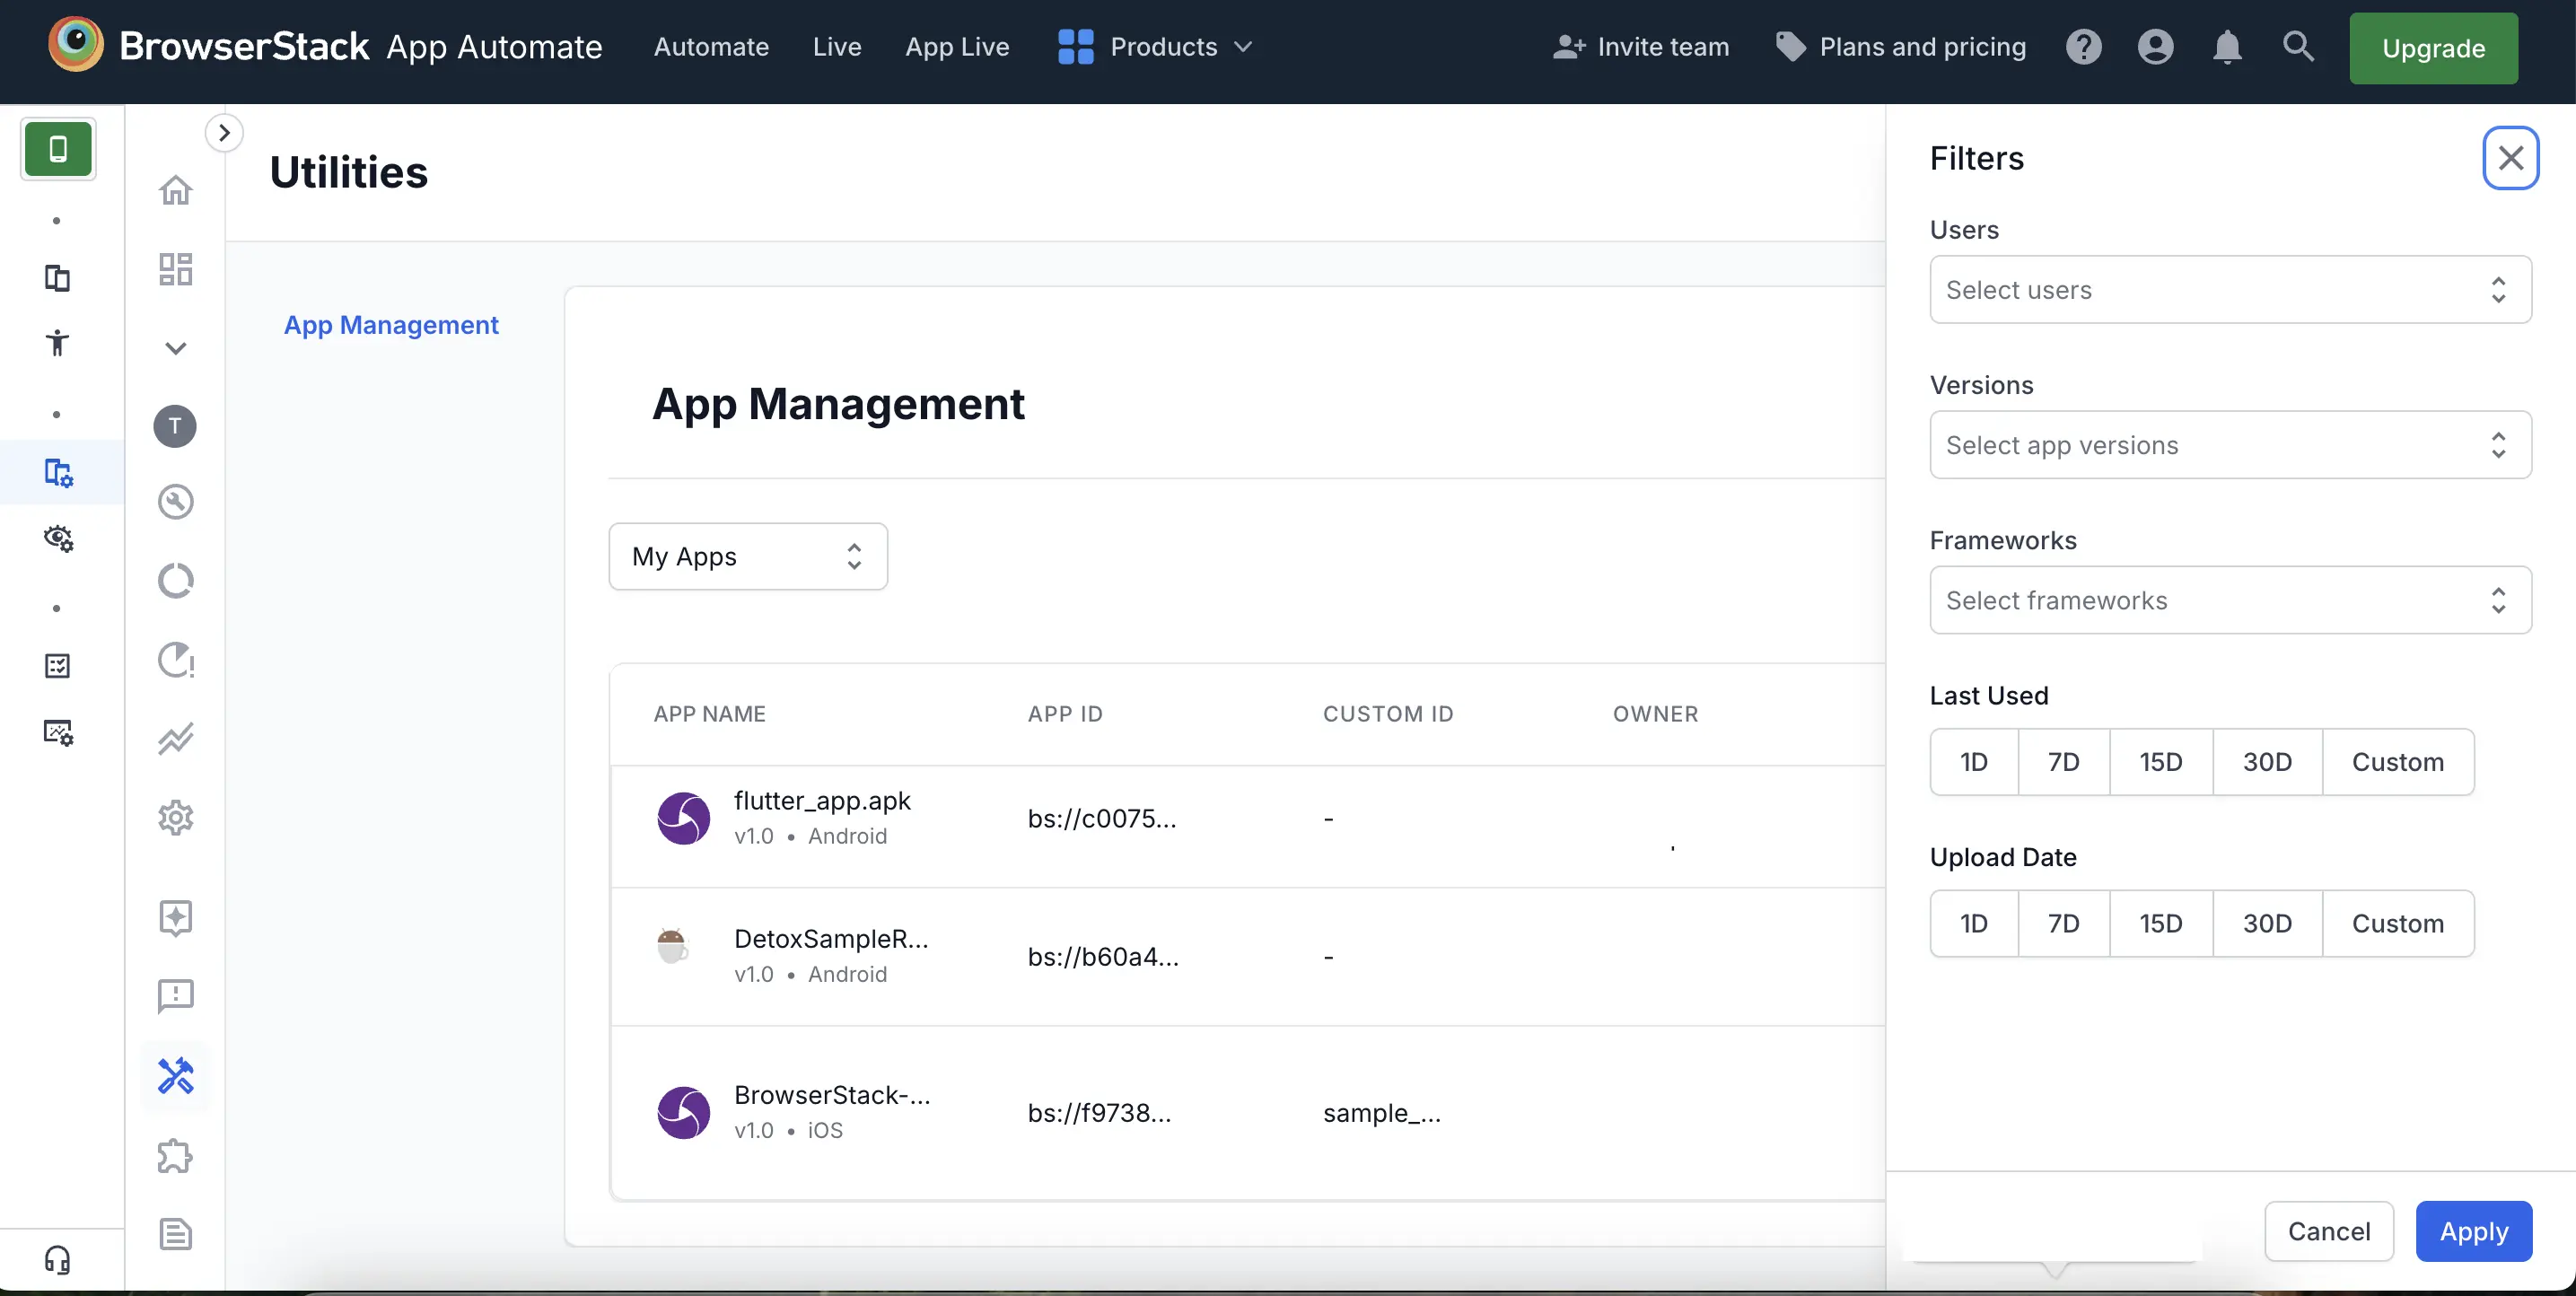
Task: Open the puzzle piece integrations icon
Action: click(175, 1155)
